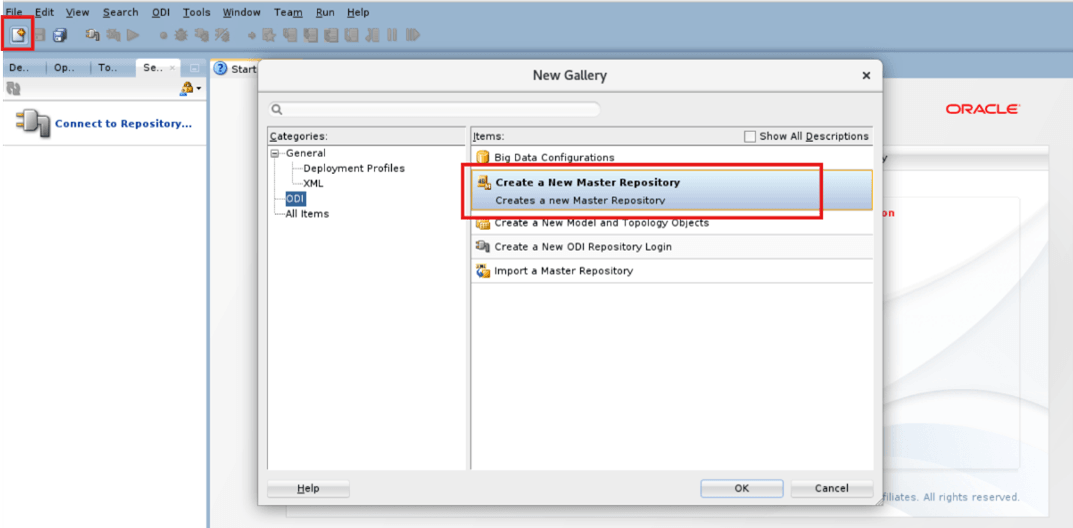Select the All Items category
This screenshot has width=1073, height=528.
coord(307,213)
